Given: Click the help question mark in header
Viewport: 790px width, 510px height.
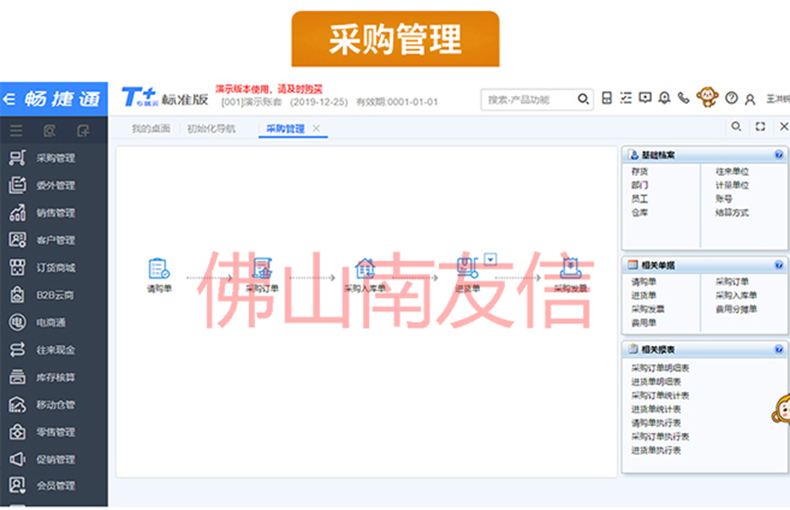Looking at the screenshot, I should [731, 98].
